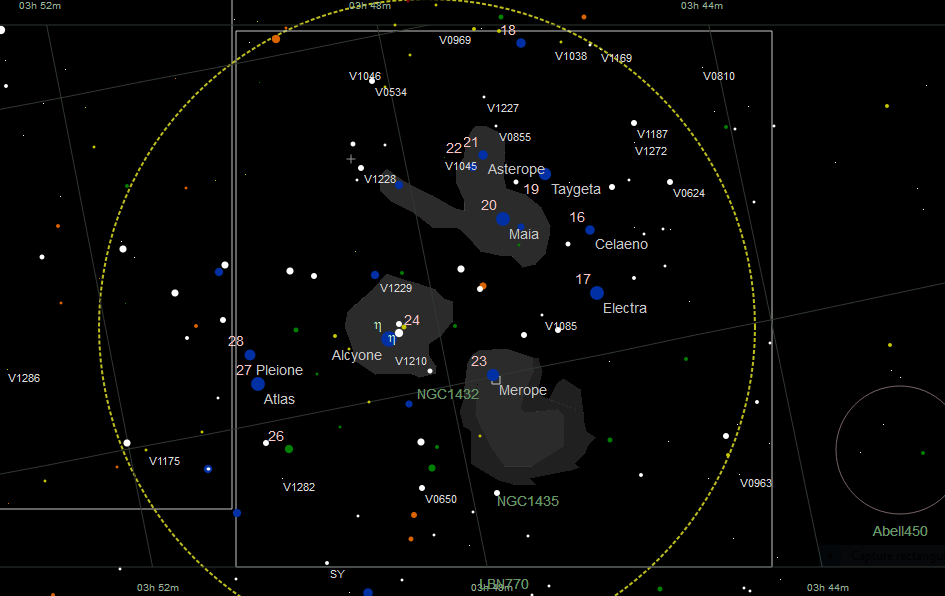The height and width of the screenshot is (596, 945).
Task: Select the star Taygeta
Action: click(x=545, y=175)
